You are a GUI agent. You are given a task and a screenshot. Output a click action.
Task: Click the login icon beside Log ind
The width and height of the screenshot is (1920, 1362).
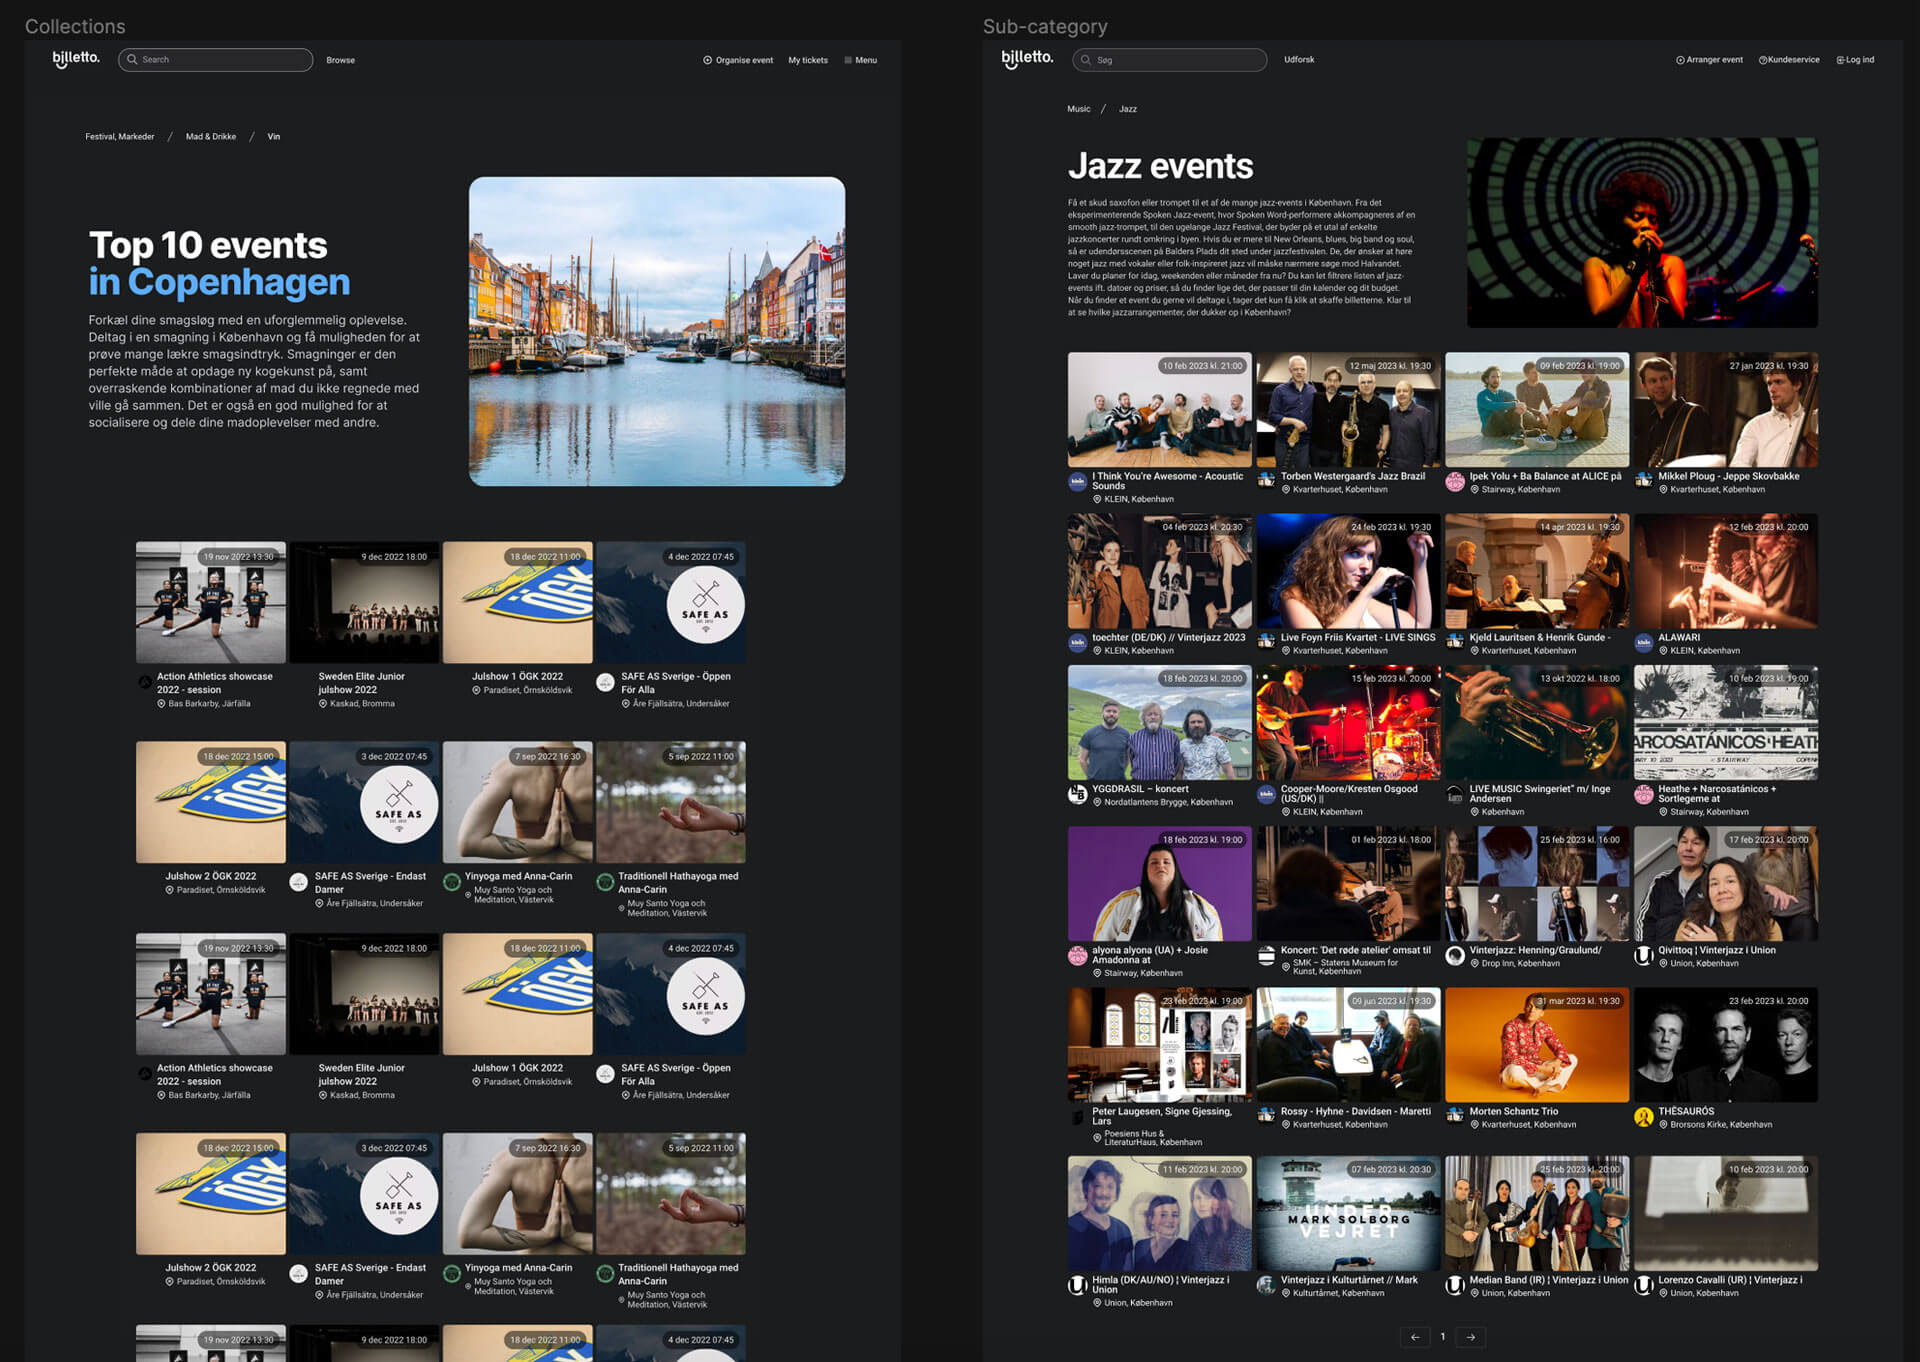(1840, 60)
